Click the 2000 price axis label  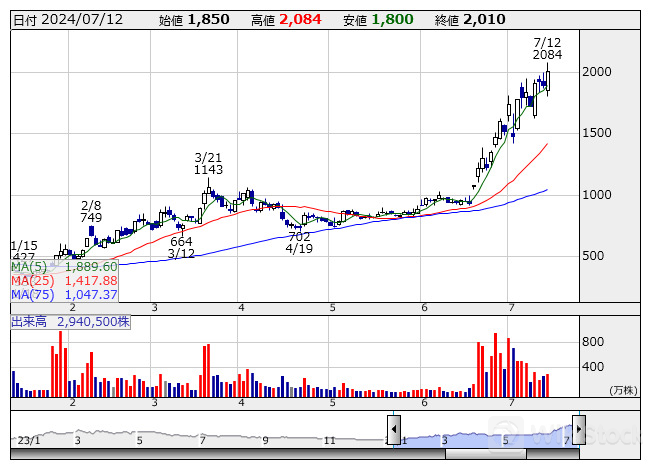click(x=596, y=72)
